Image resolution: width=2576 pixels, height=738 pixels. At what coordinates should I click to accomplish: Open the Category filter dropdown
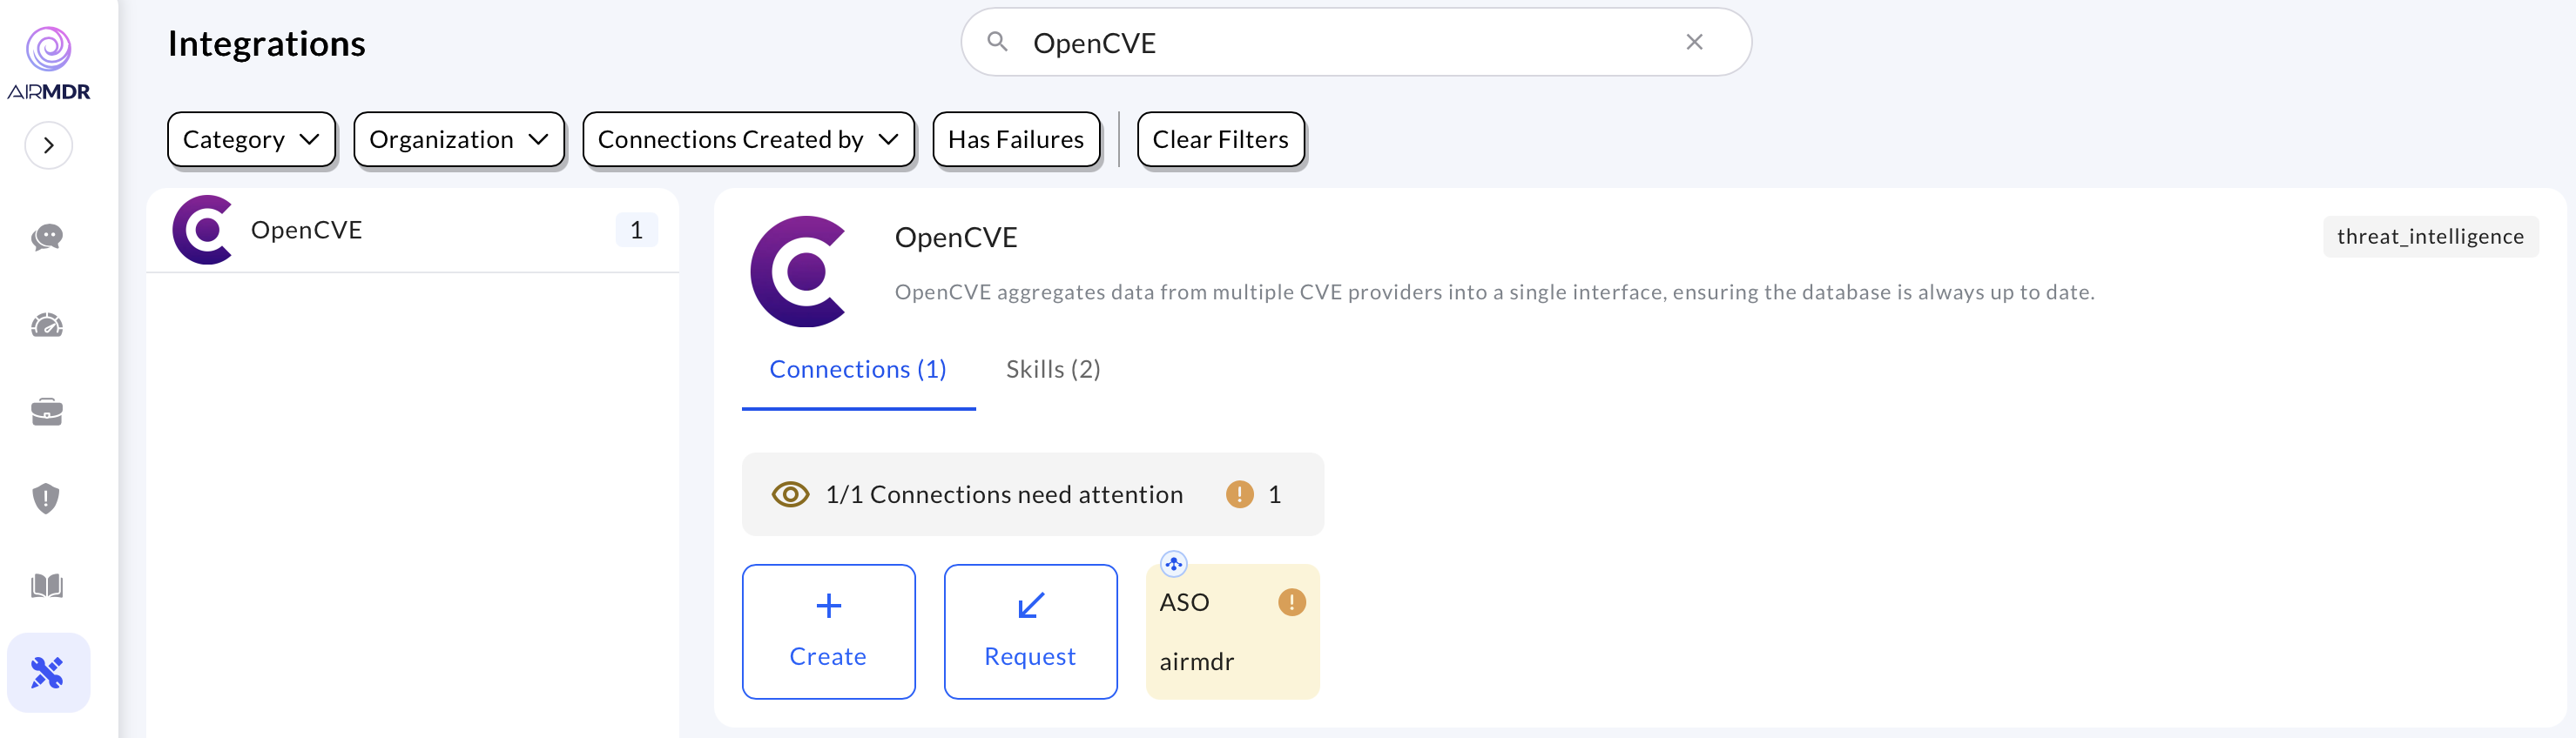point(250,139)
